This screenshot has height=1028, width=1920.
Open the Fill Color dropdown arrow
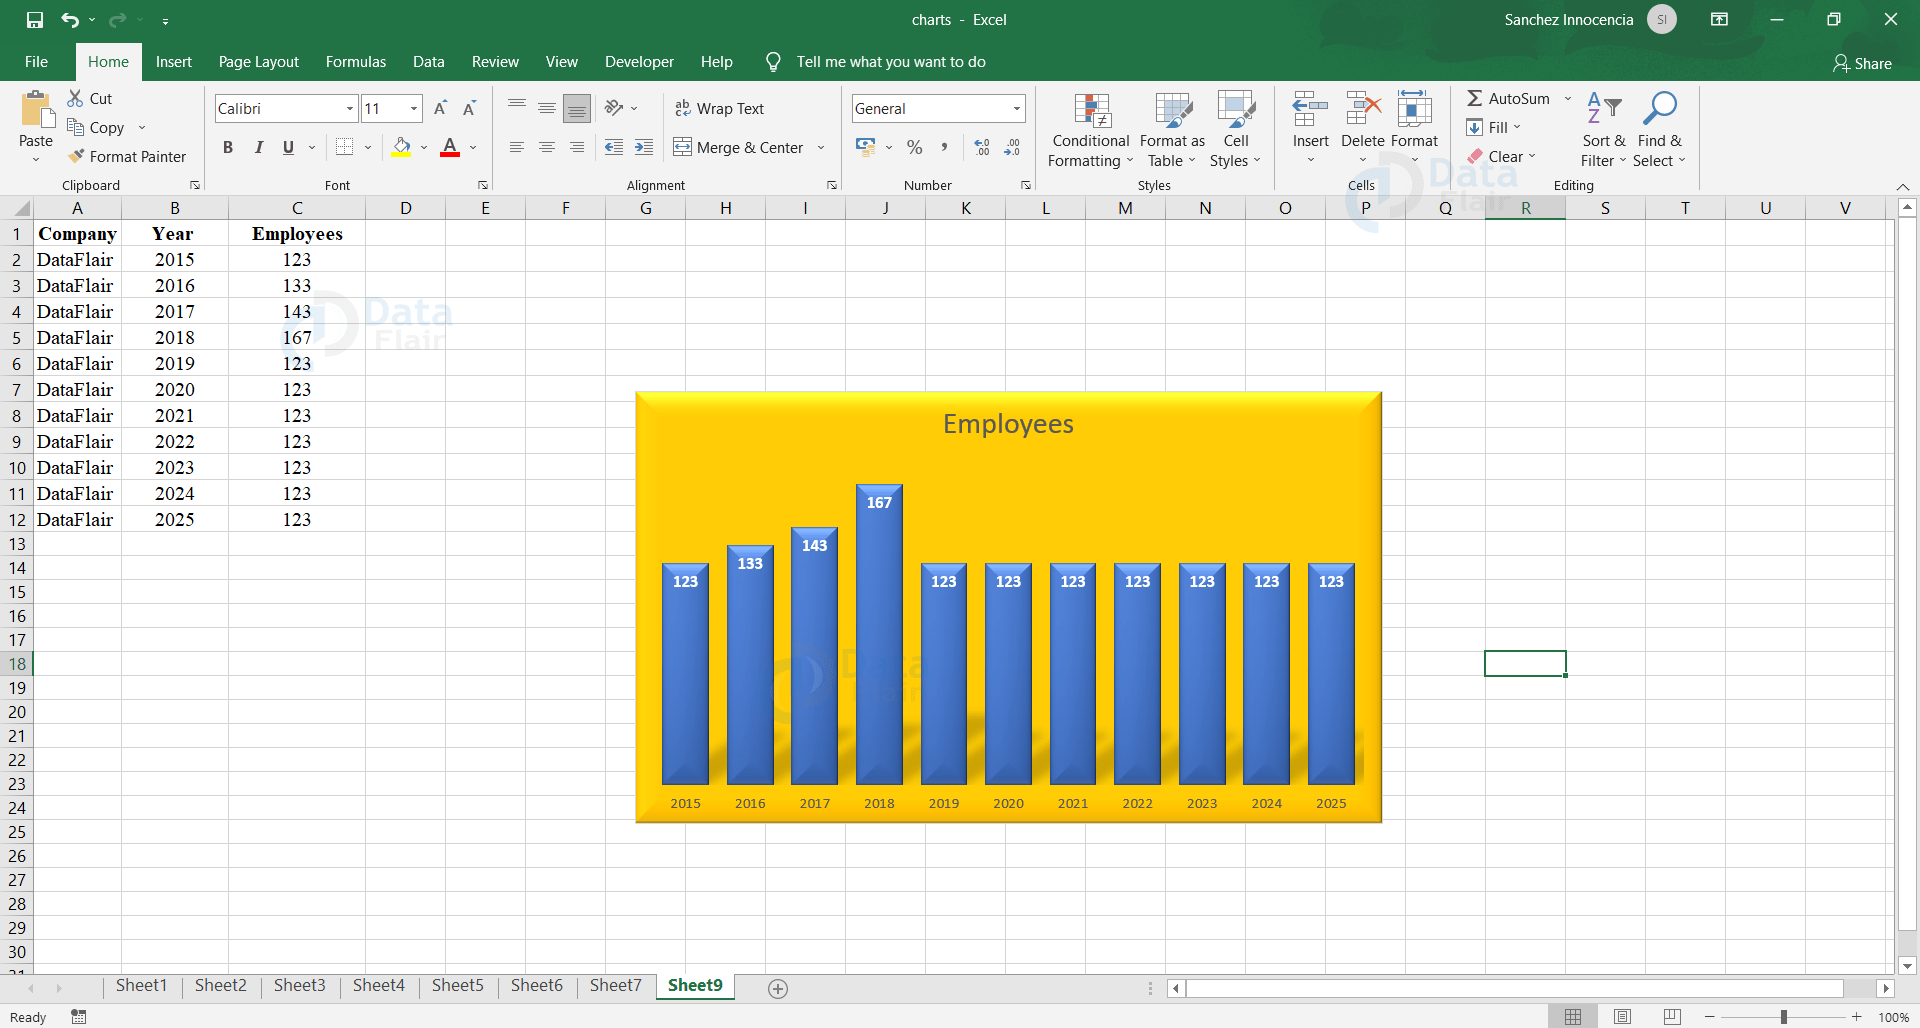pyautogui.click(x=422, y=147)
